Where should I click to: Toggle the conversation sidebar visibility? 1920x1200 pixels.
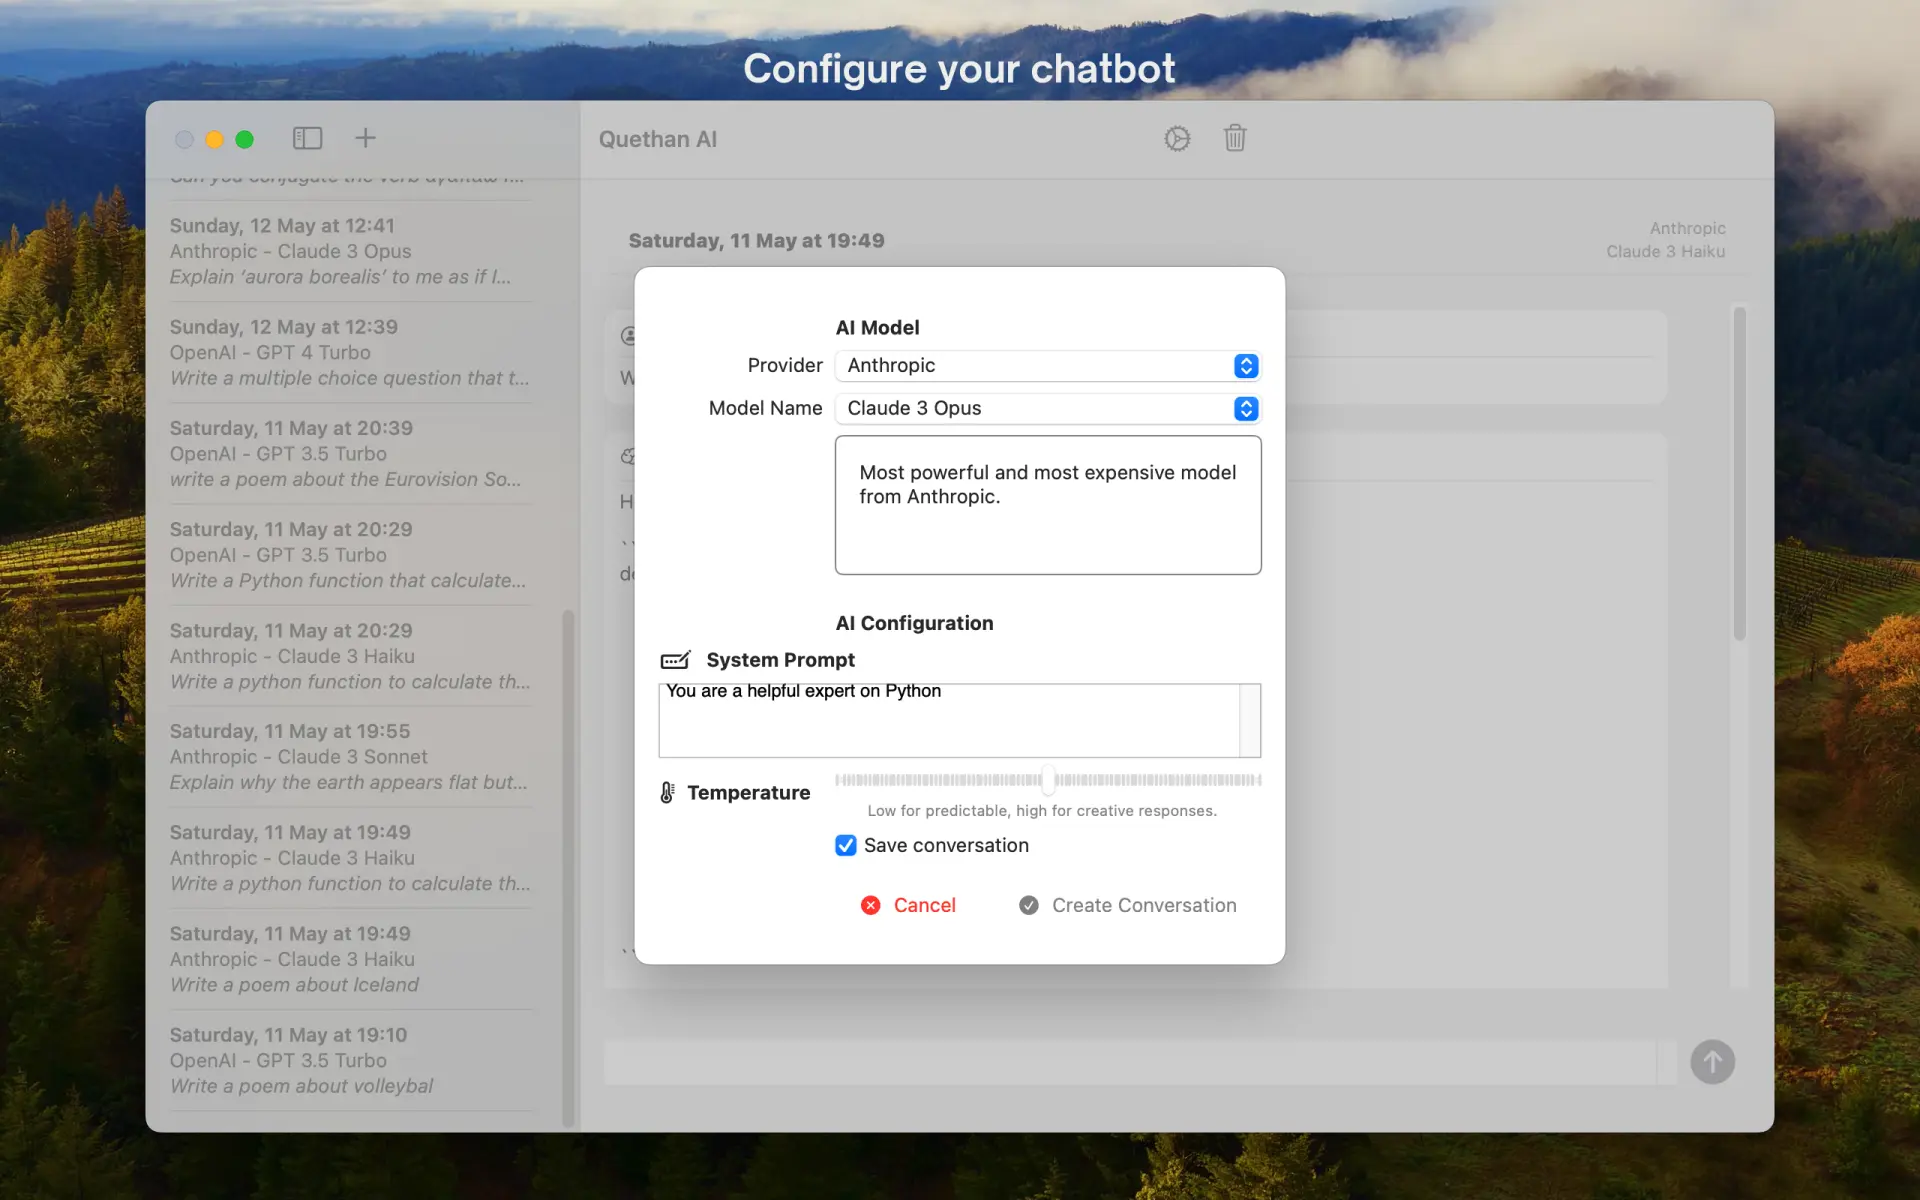307,138
